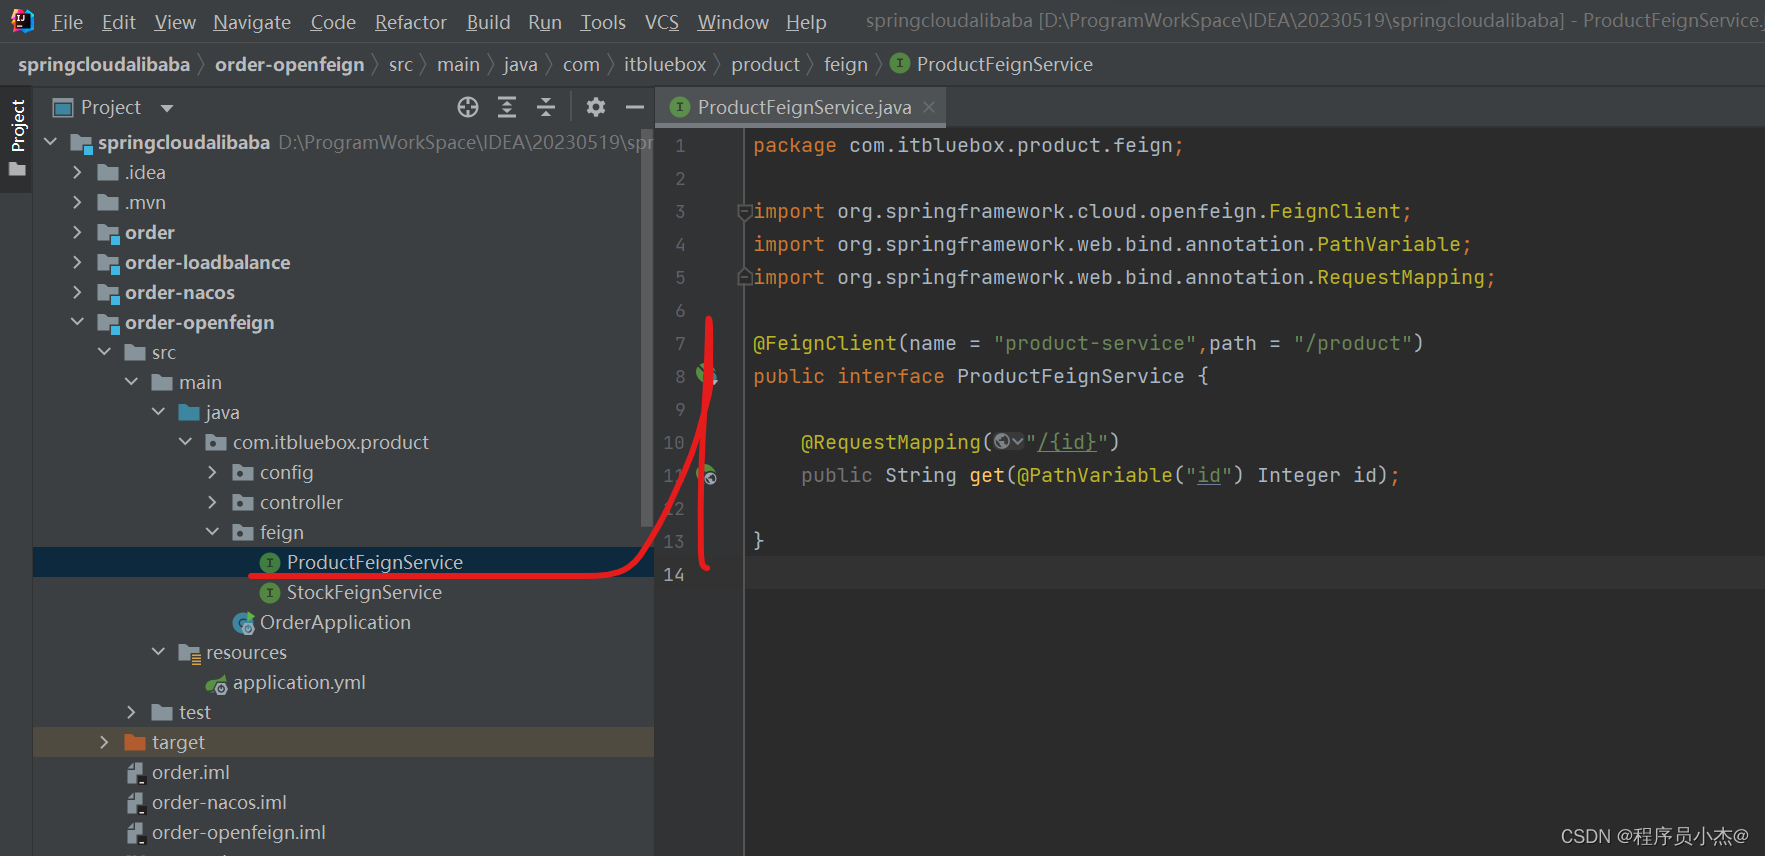This screenshot has height=856, width=1765.
Task: Open the Edit menu
Action: point(118,22)
